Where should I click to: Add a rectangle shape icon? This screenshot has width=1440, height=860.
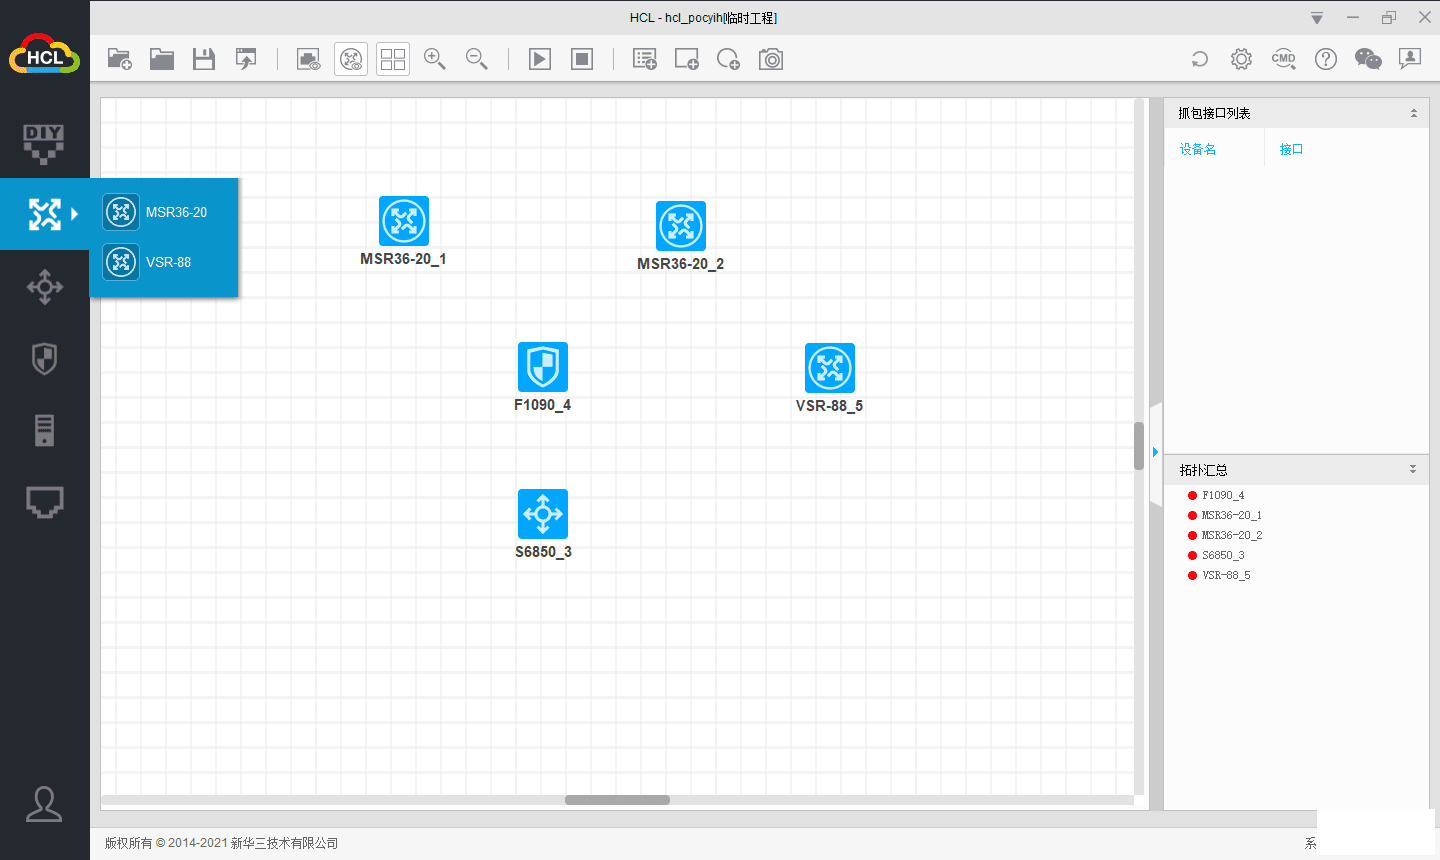coord(687,59)
